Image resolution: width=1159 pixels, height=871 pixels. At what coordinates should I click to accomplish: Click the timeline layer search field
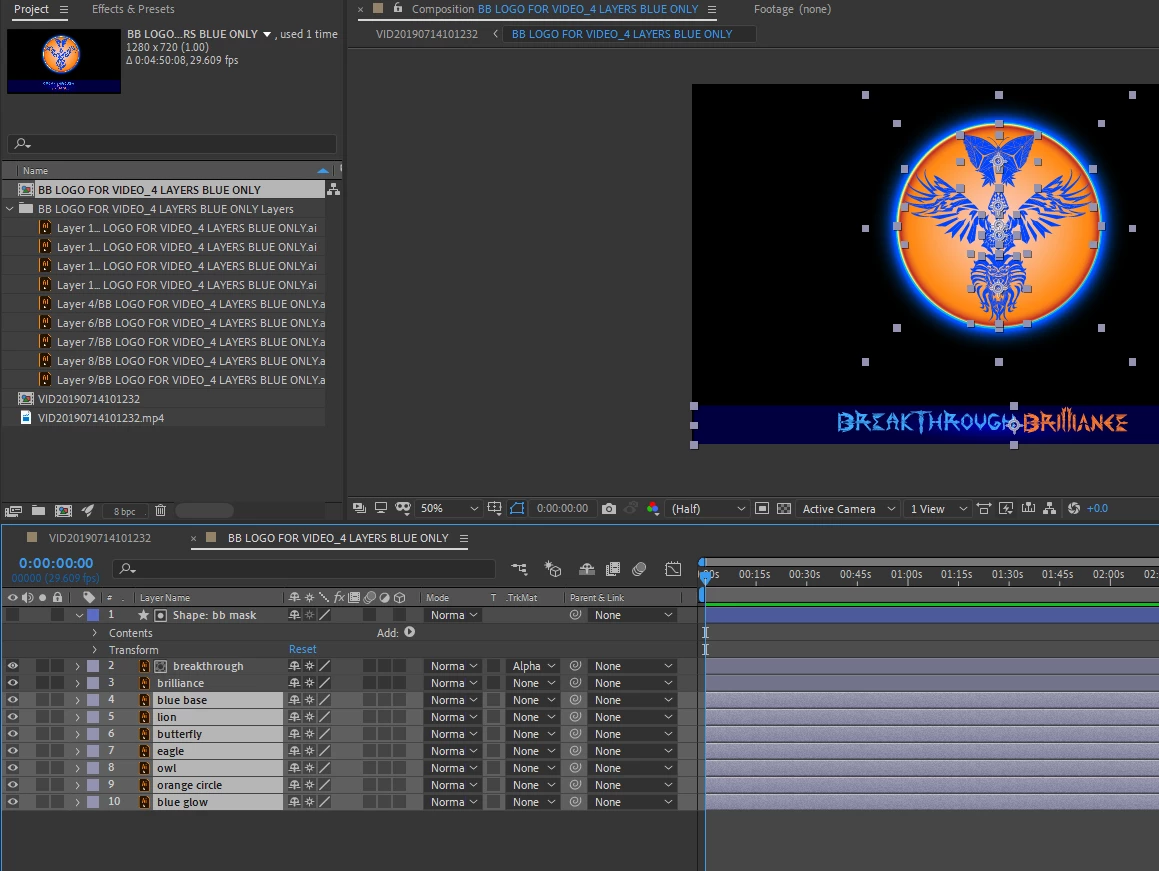coord(304,568)
